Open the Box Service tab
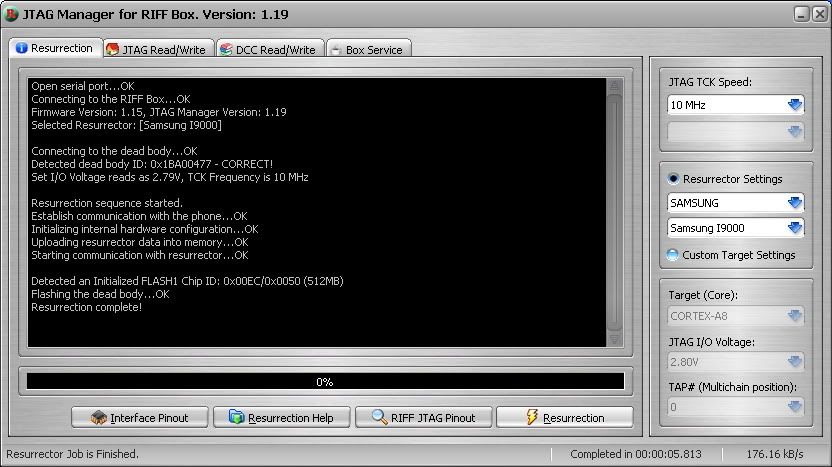832x467 pixels. 369,49
